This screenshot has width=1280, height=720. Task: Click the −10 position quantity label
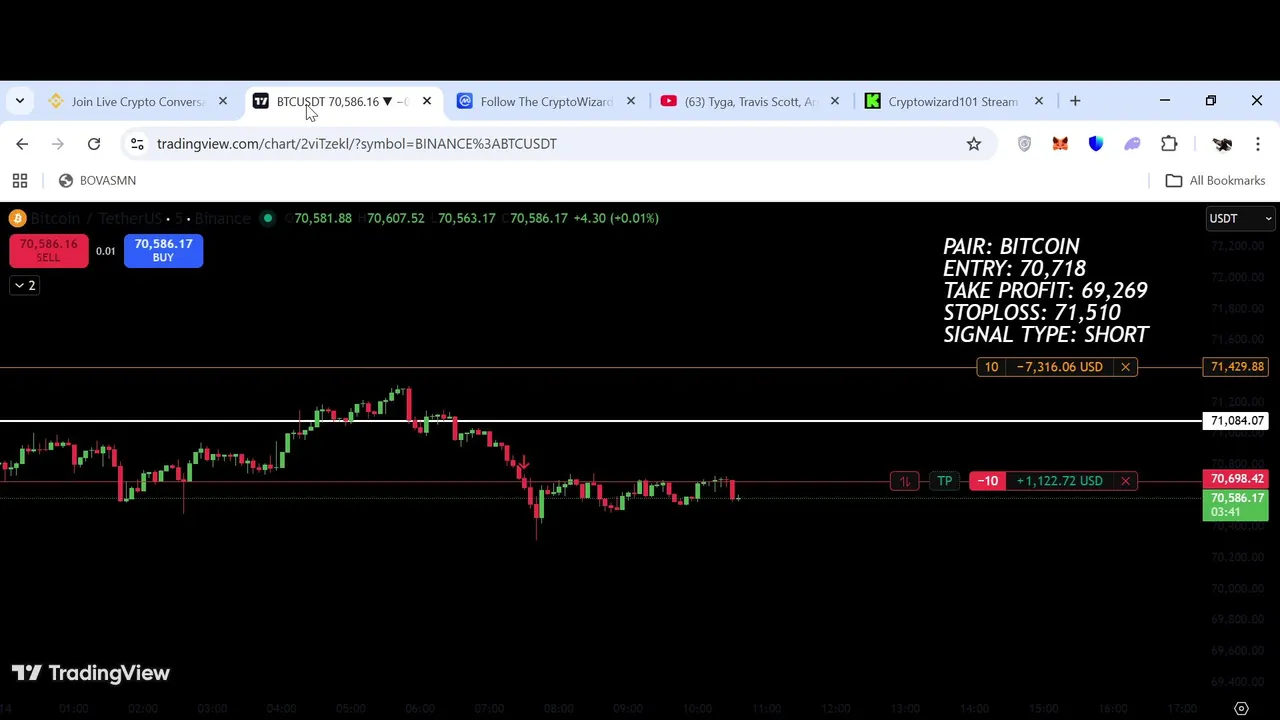988,481
